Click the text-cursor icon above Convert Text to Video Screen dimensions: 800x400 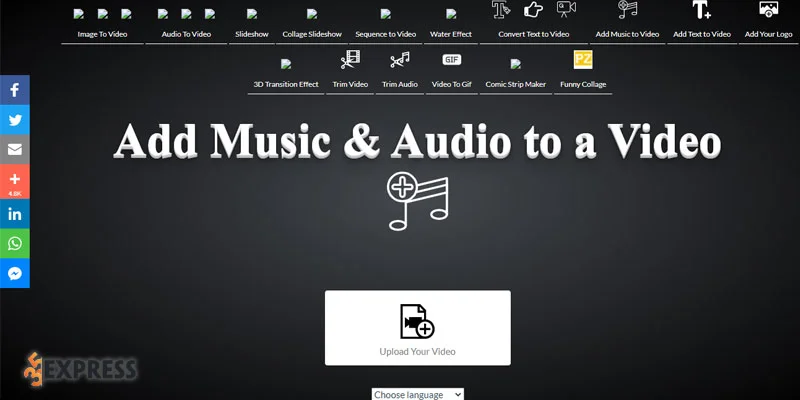point(501,9)
